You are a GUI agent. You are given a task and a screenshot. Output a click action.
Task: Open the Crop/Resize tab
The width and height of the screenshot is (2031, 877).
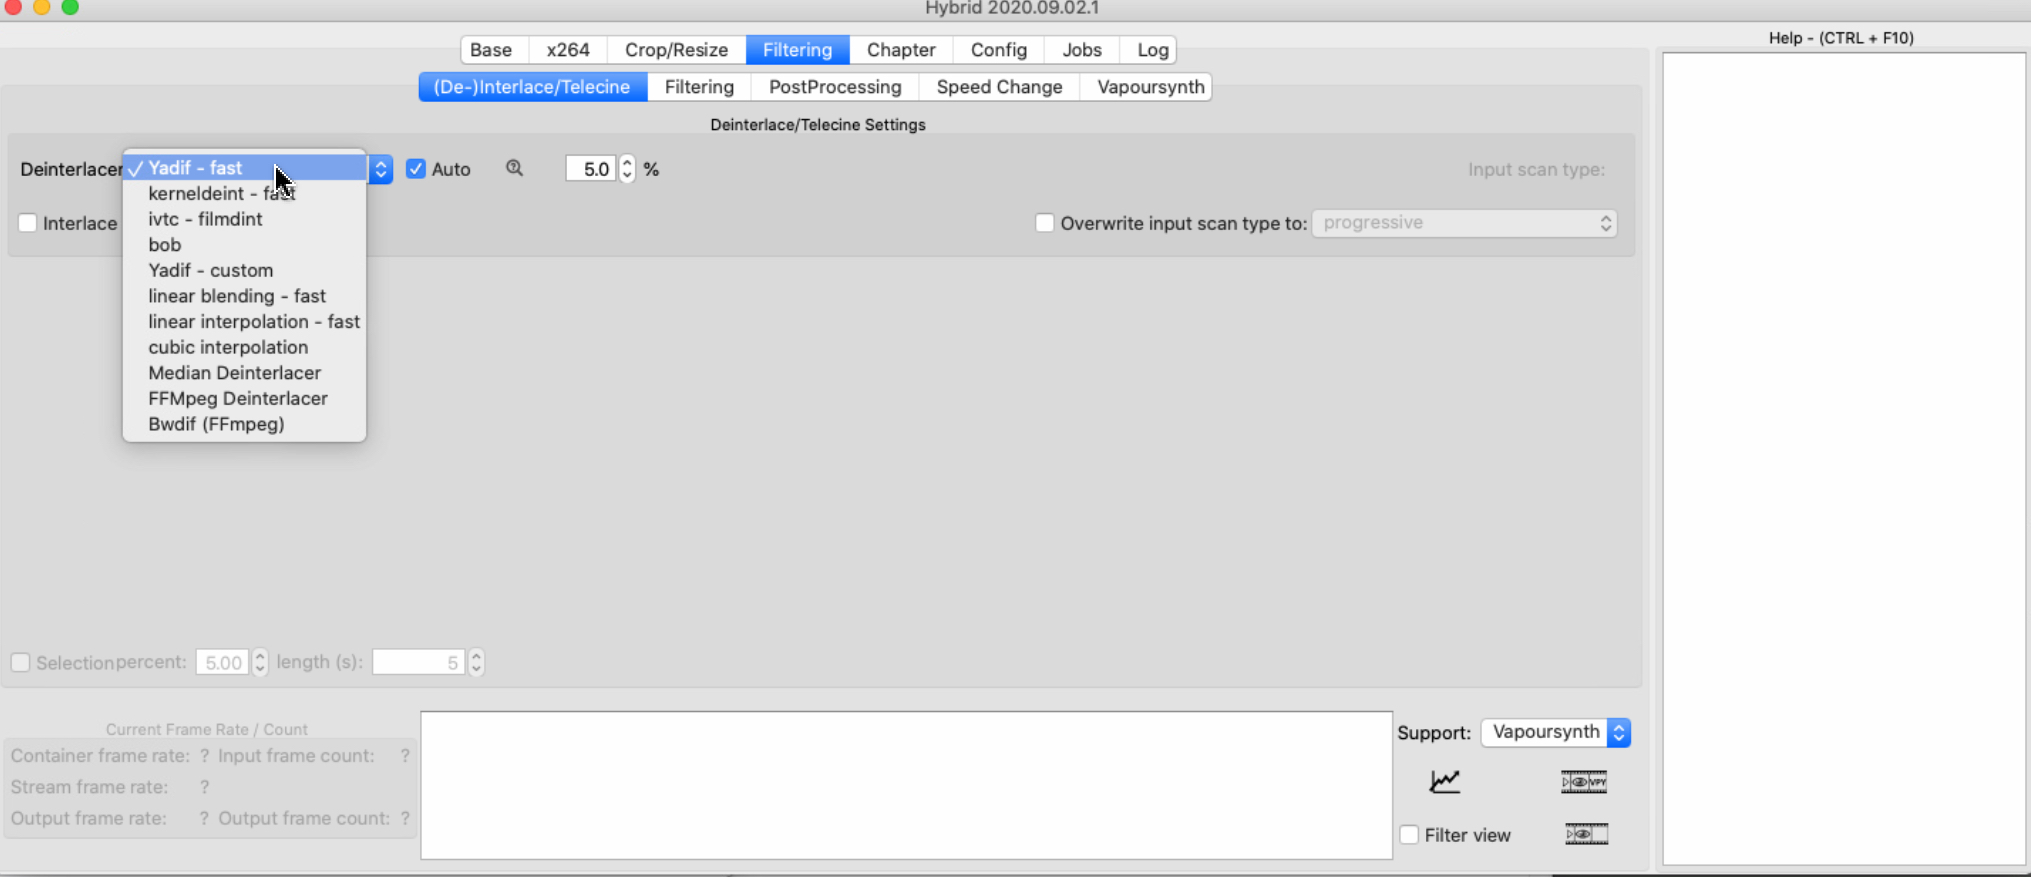[676, 50]
